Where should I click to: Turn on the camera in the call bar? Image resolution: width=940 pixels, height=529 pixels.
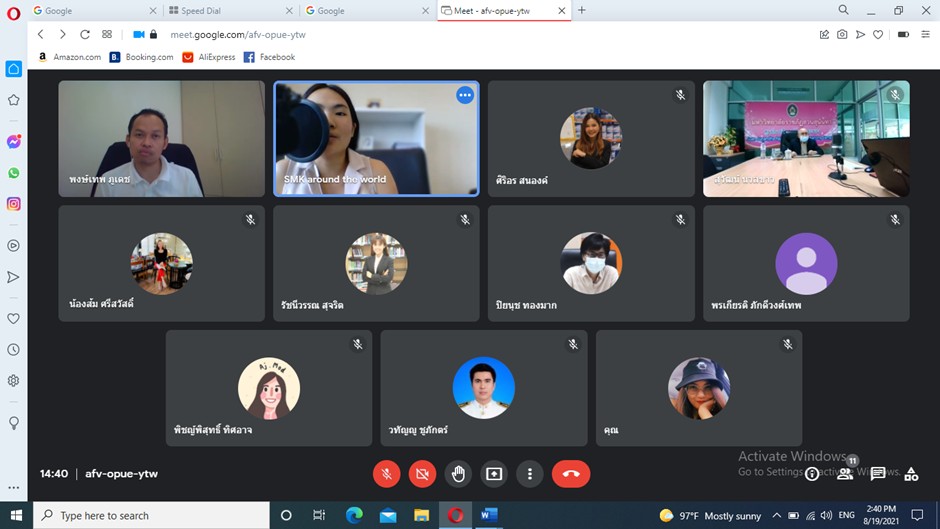(423, 474)
